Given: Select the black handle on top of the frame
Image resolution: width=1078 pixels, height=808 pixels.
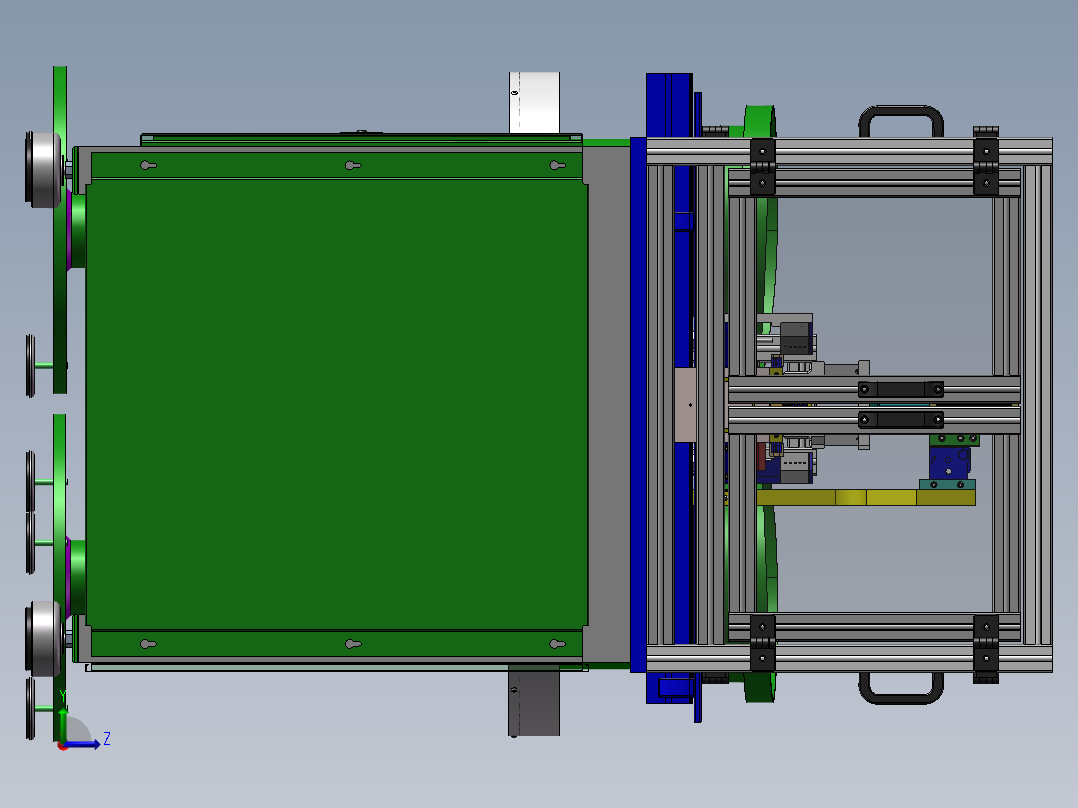Looking at the screenshot, I should click(x=901, y=120).
